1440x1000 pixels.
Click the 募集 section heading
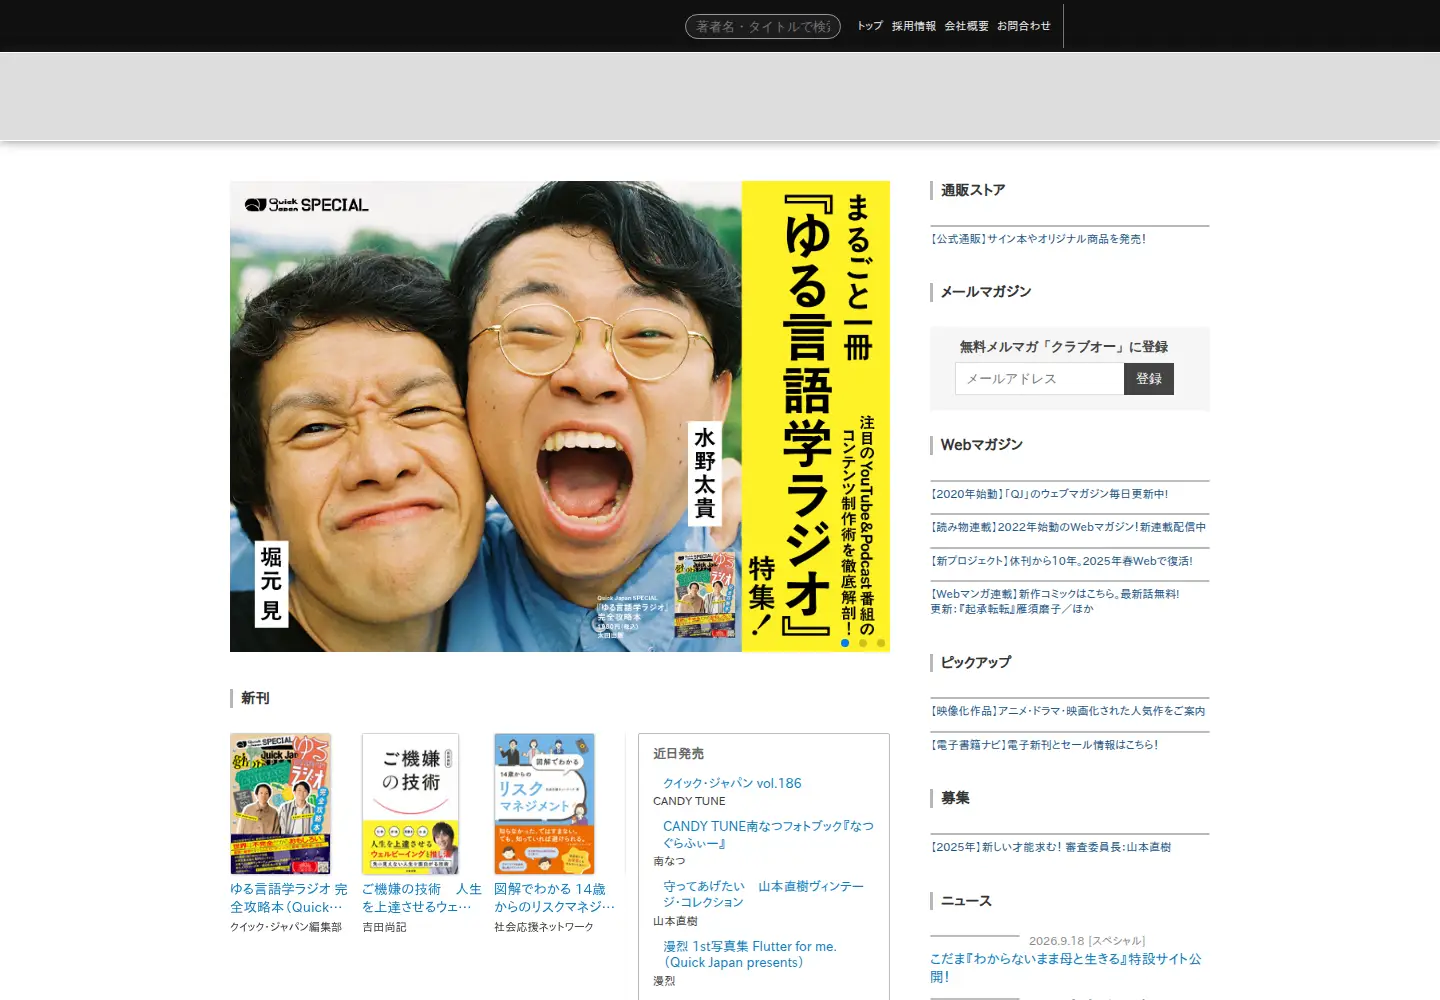pos(955,798)
